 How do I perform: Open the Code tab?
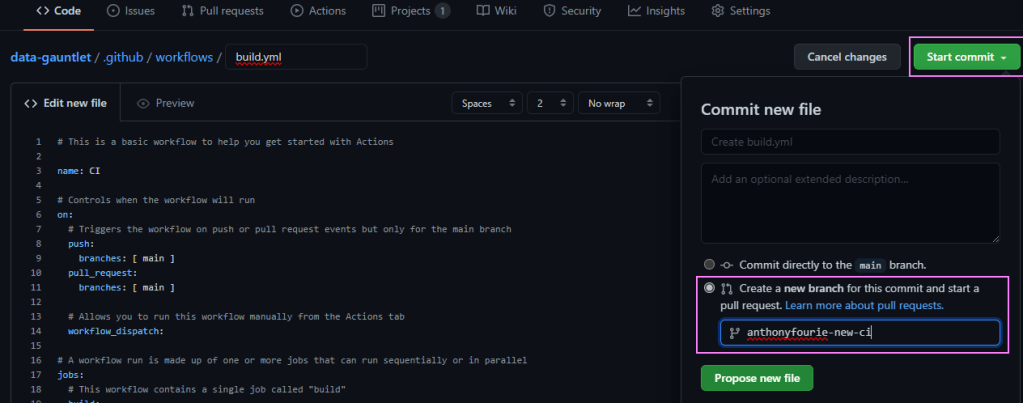click(x=58, y=11)
